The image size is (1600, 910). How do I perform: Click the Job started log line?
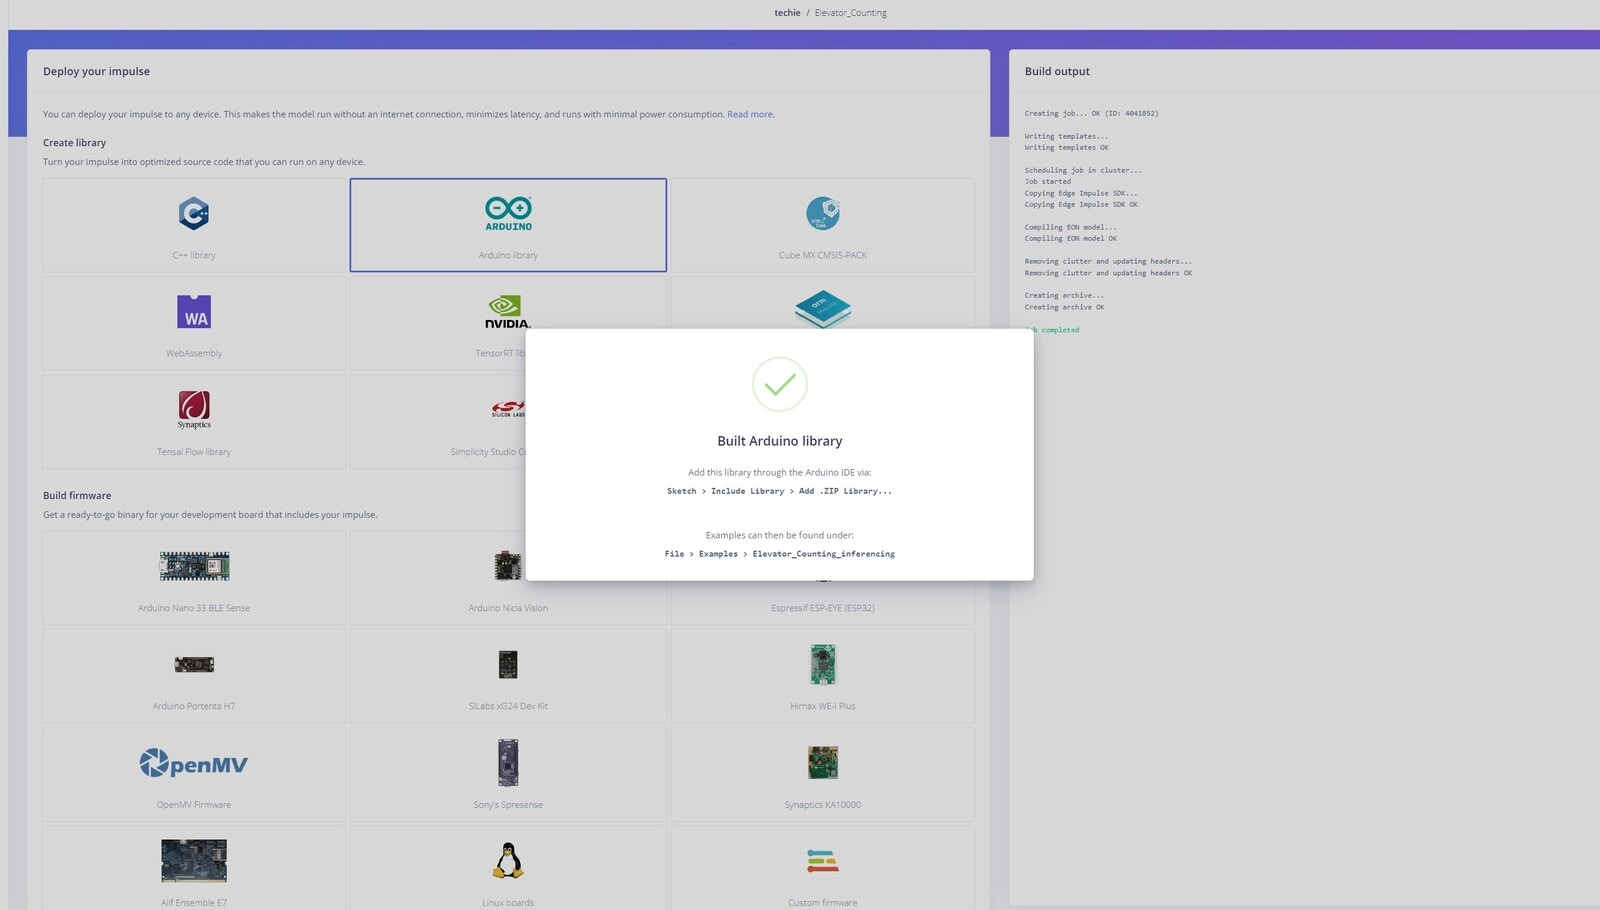[1047, 182]
